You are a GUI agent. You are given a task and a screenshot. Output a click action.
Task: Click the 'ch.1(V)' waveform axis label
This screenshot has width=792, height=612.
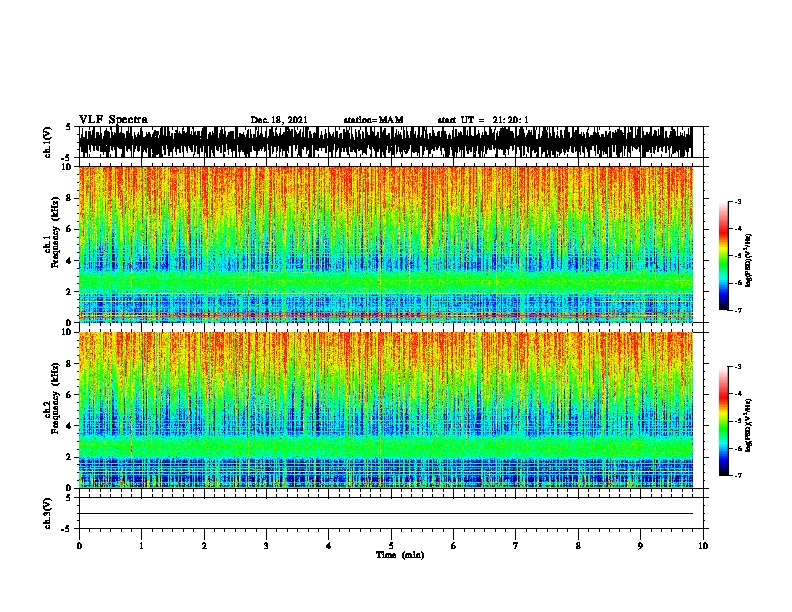(48, 142)
